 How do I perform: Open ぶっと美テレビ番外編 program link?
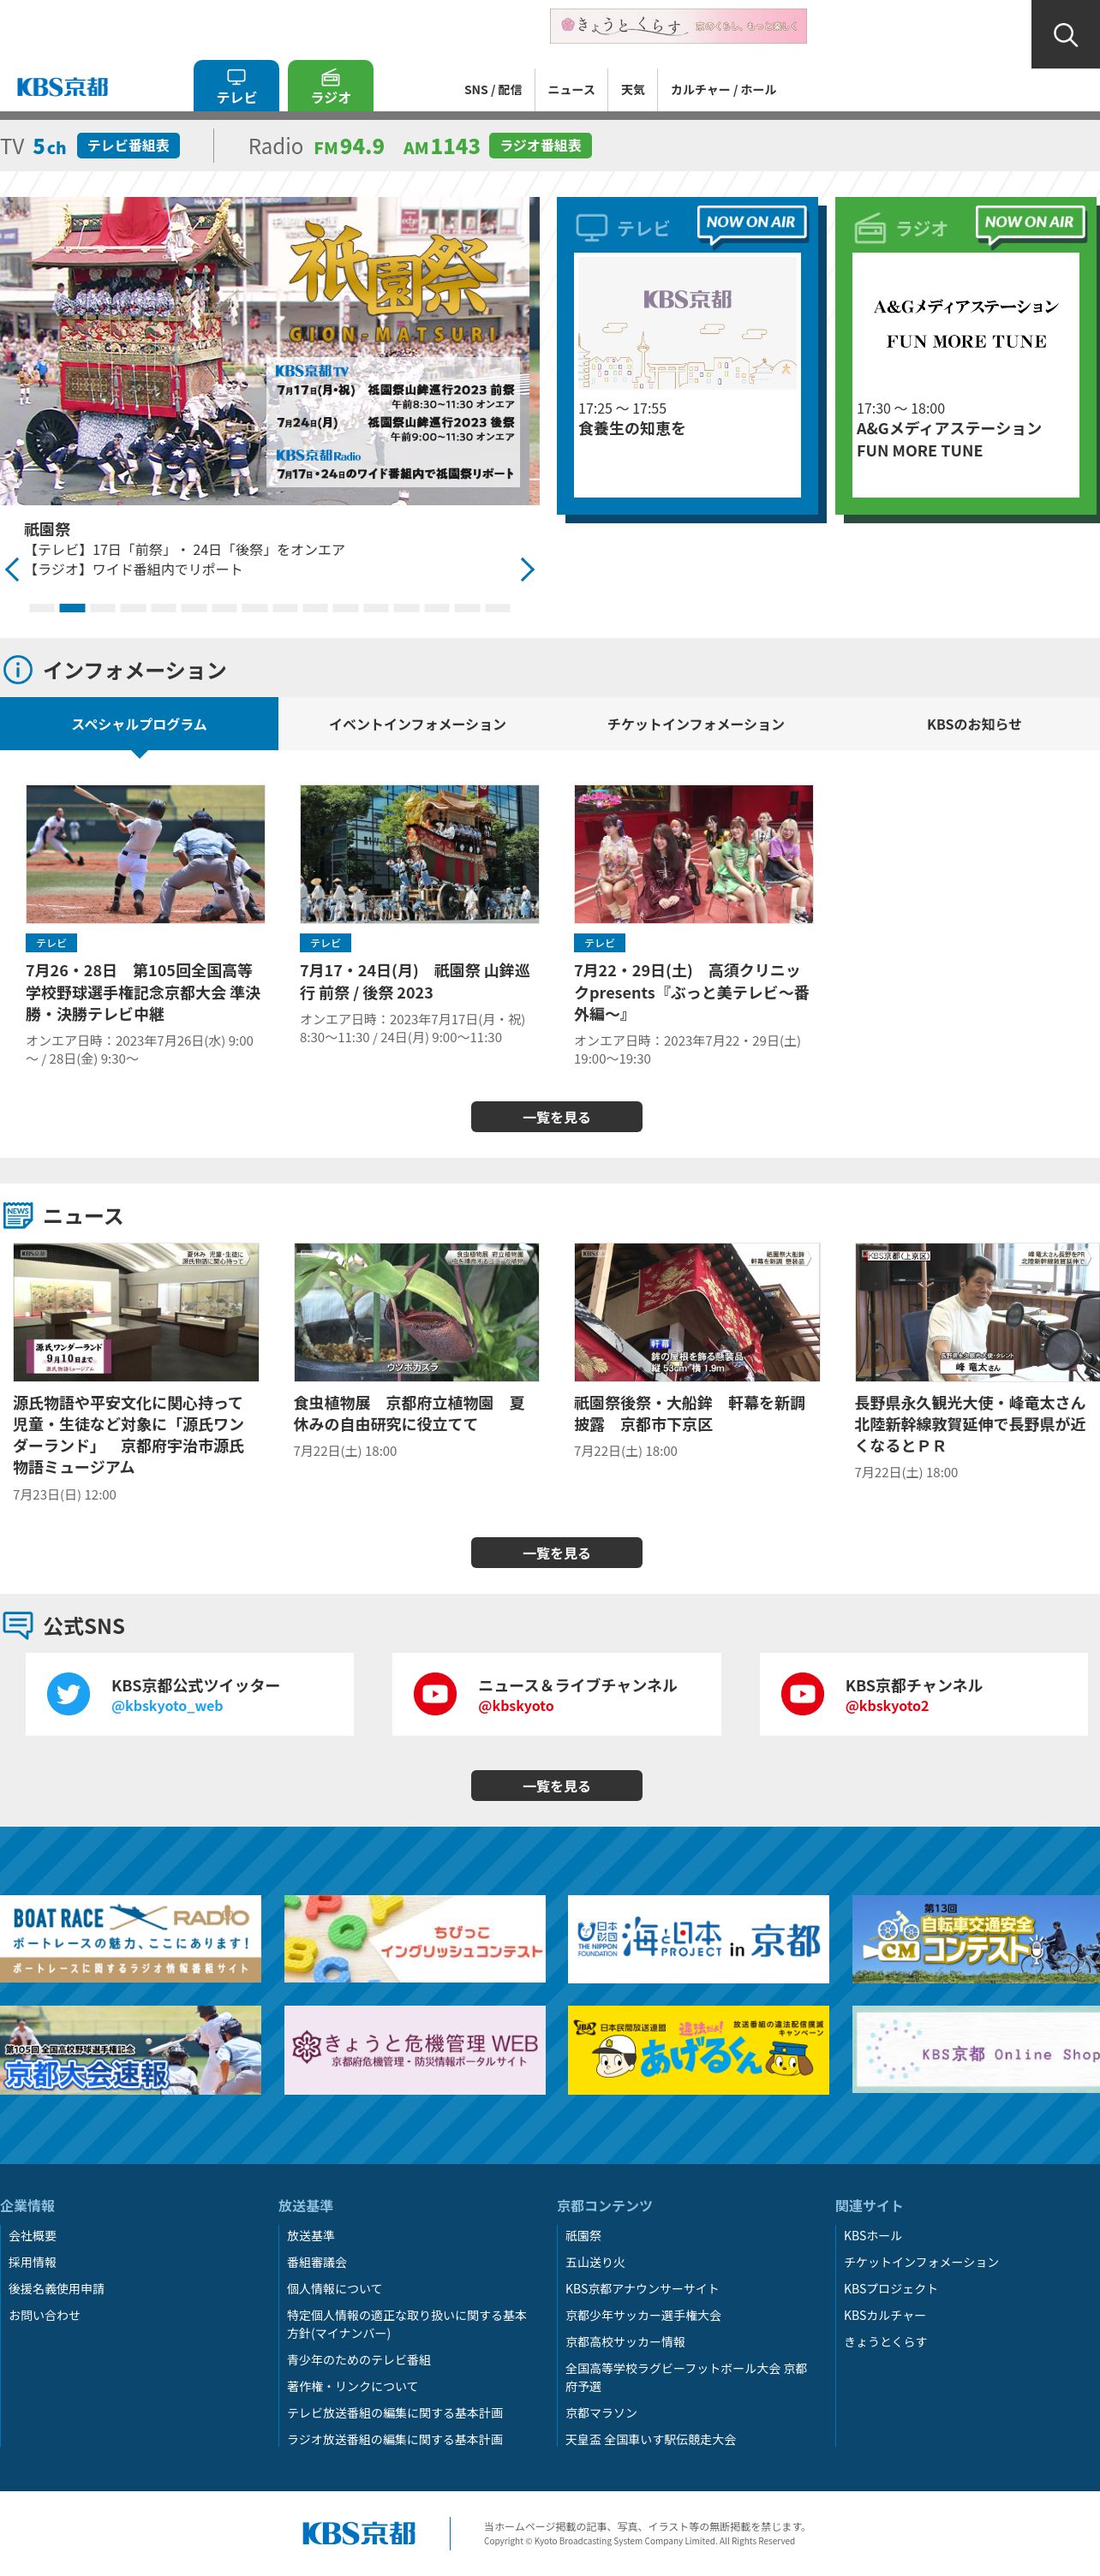tap(691, 992)
